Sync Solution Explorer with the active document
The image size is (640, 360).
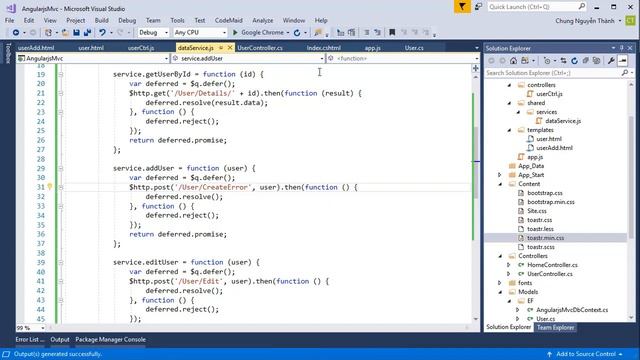point(563,60)
